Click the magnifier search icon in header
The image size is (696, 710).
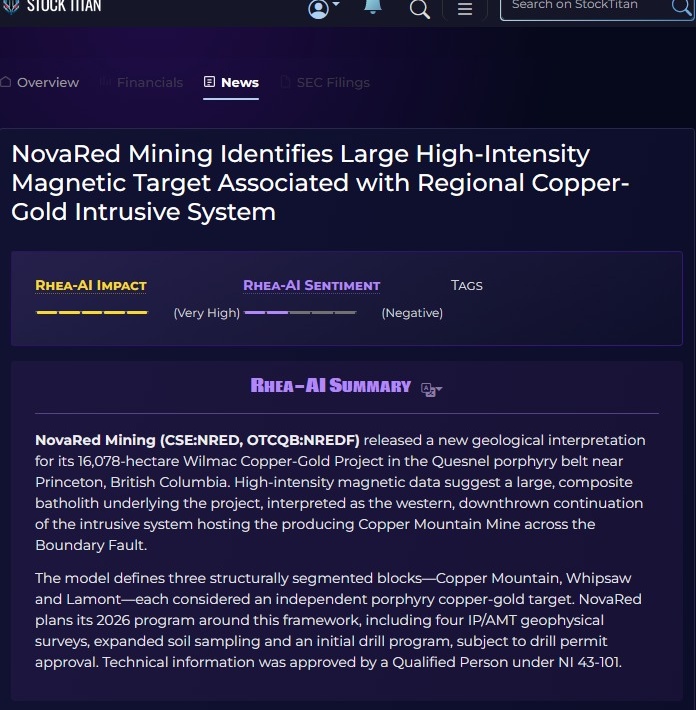419,9
